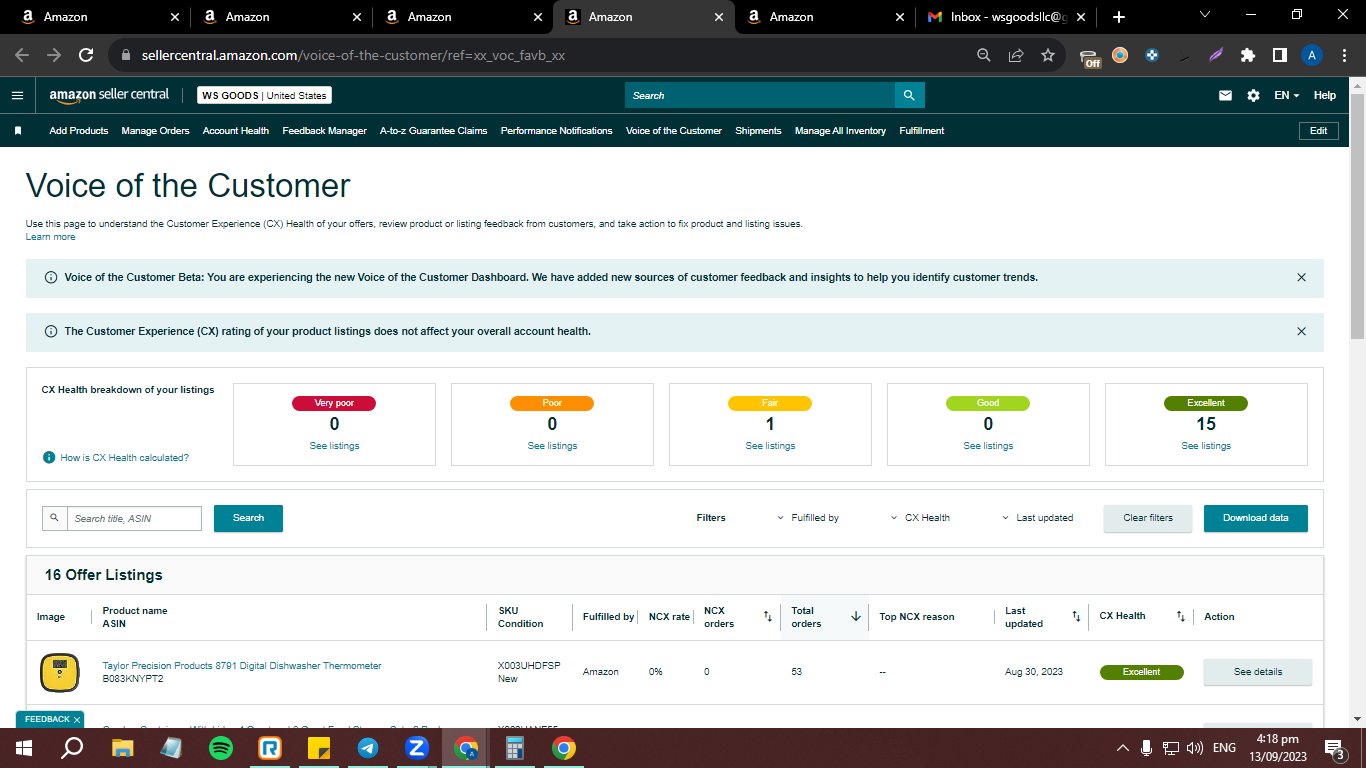Open the Chrome extensions puzzle icon
This screenshot has width=1366, height=768.
[1248, 56]
